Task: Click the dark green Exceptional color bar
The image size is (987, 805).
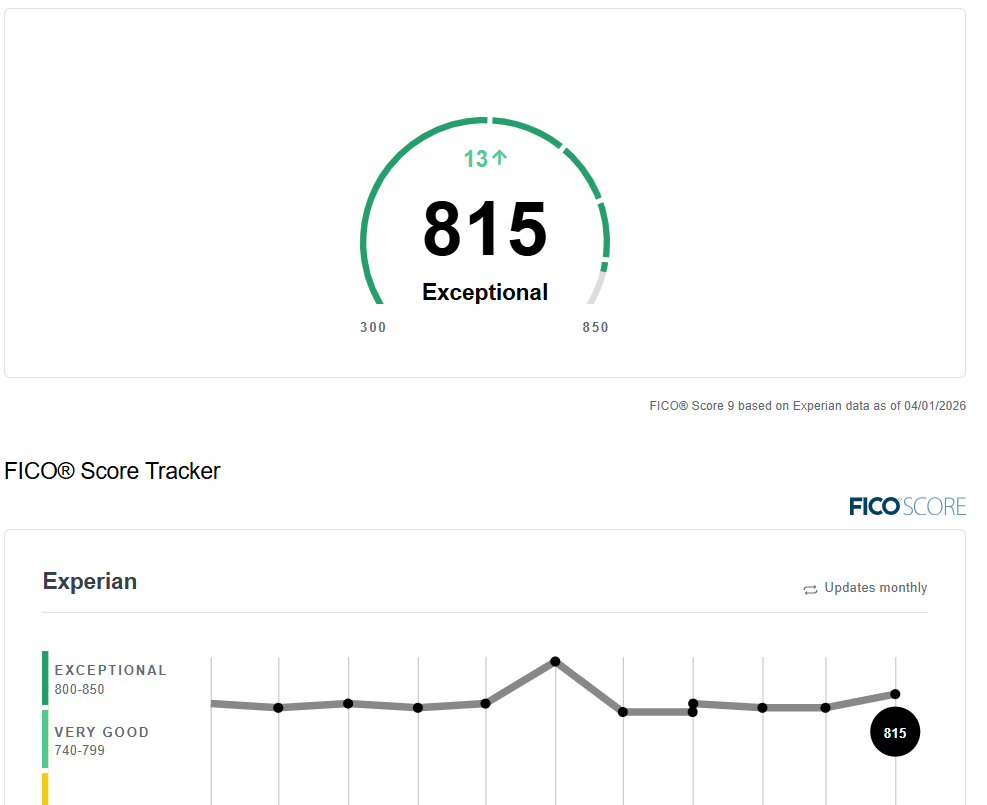Action: click(45, 678)
